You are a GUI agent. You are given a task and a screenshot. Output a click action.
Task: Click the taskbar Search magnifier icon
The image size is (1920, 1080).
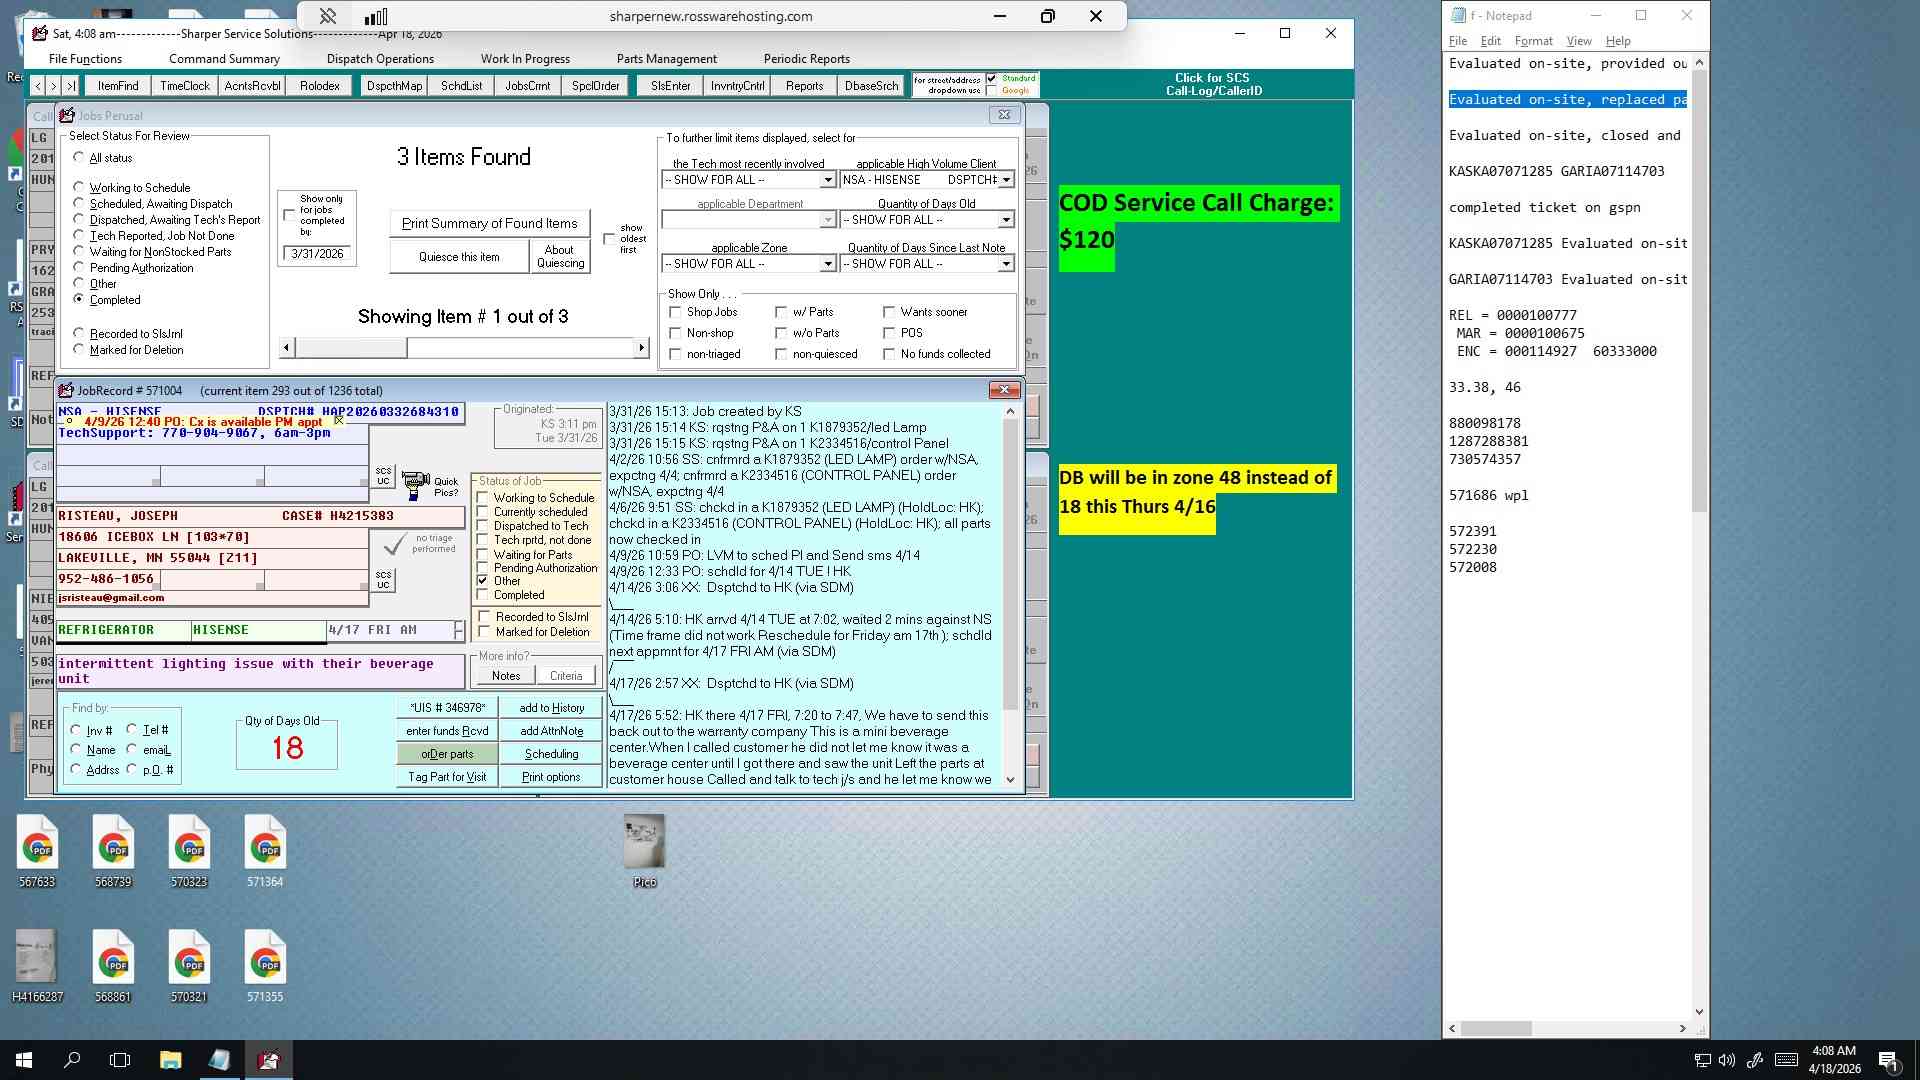[72, 1060]
